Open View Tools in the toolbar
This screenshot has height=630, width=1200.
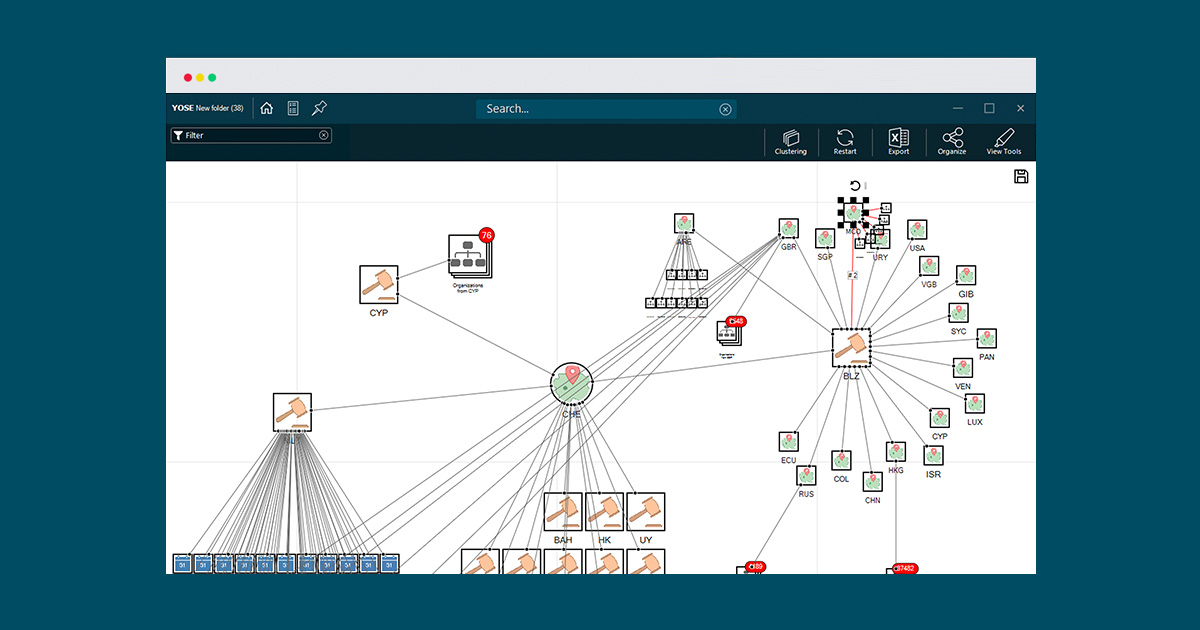pos(1004,141)
